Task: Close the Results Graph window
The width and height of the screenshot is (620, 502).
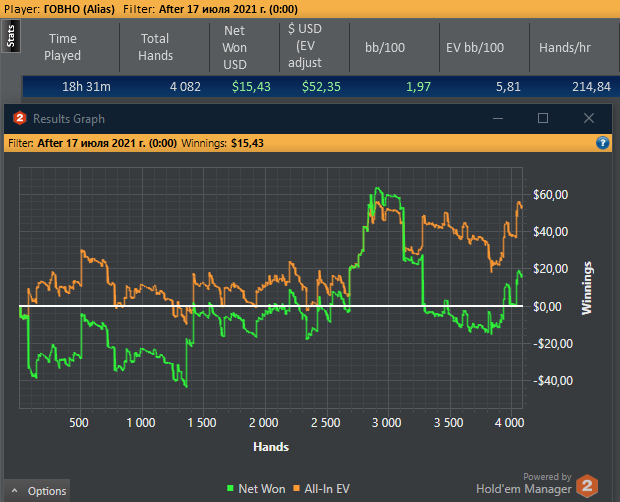Action: (589, 118)
